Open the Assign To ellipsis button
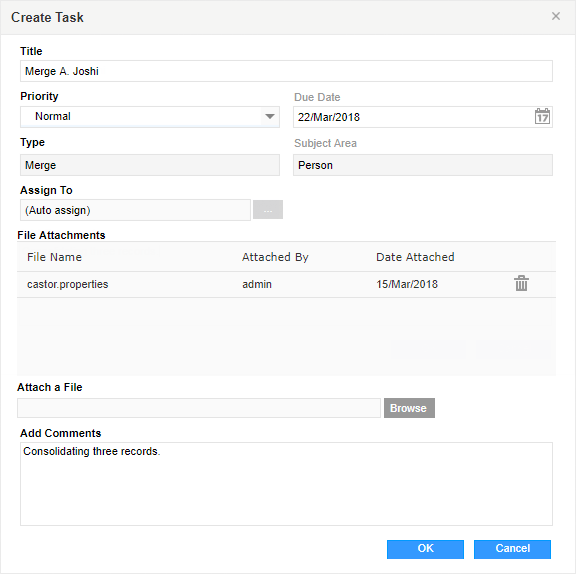 pyautogui.click(x=268, y=210)
